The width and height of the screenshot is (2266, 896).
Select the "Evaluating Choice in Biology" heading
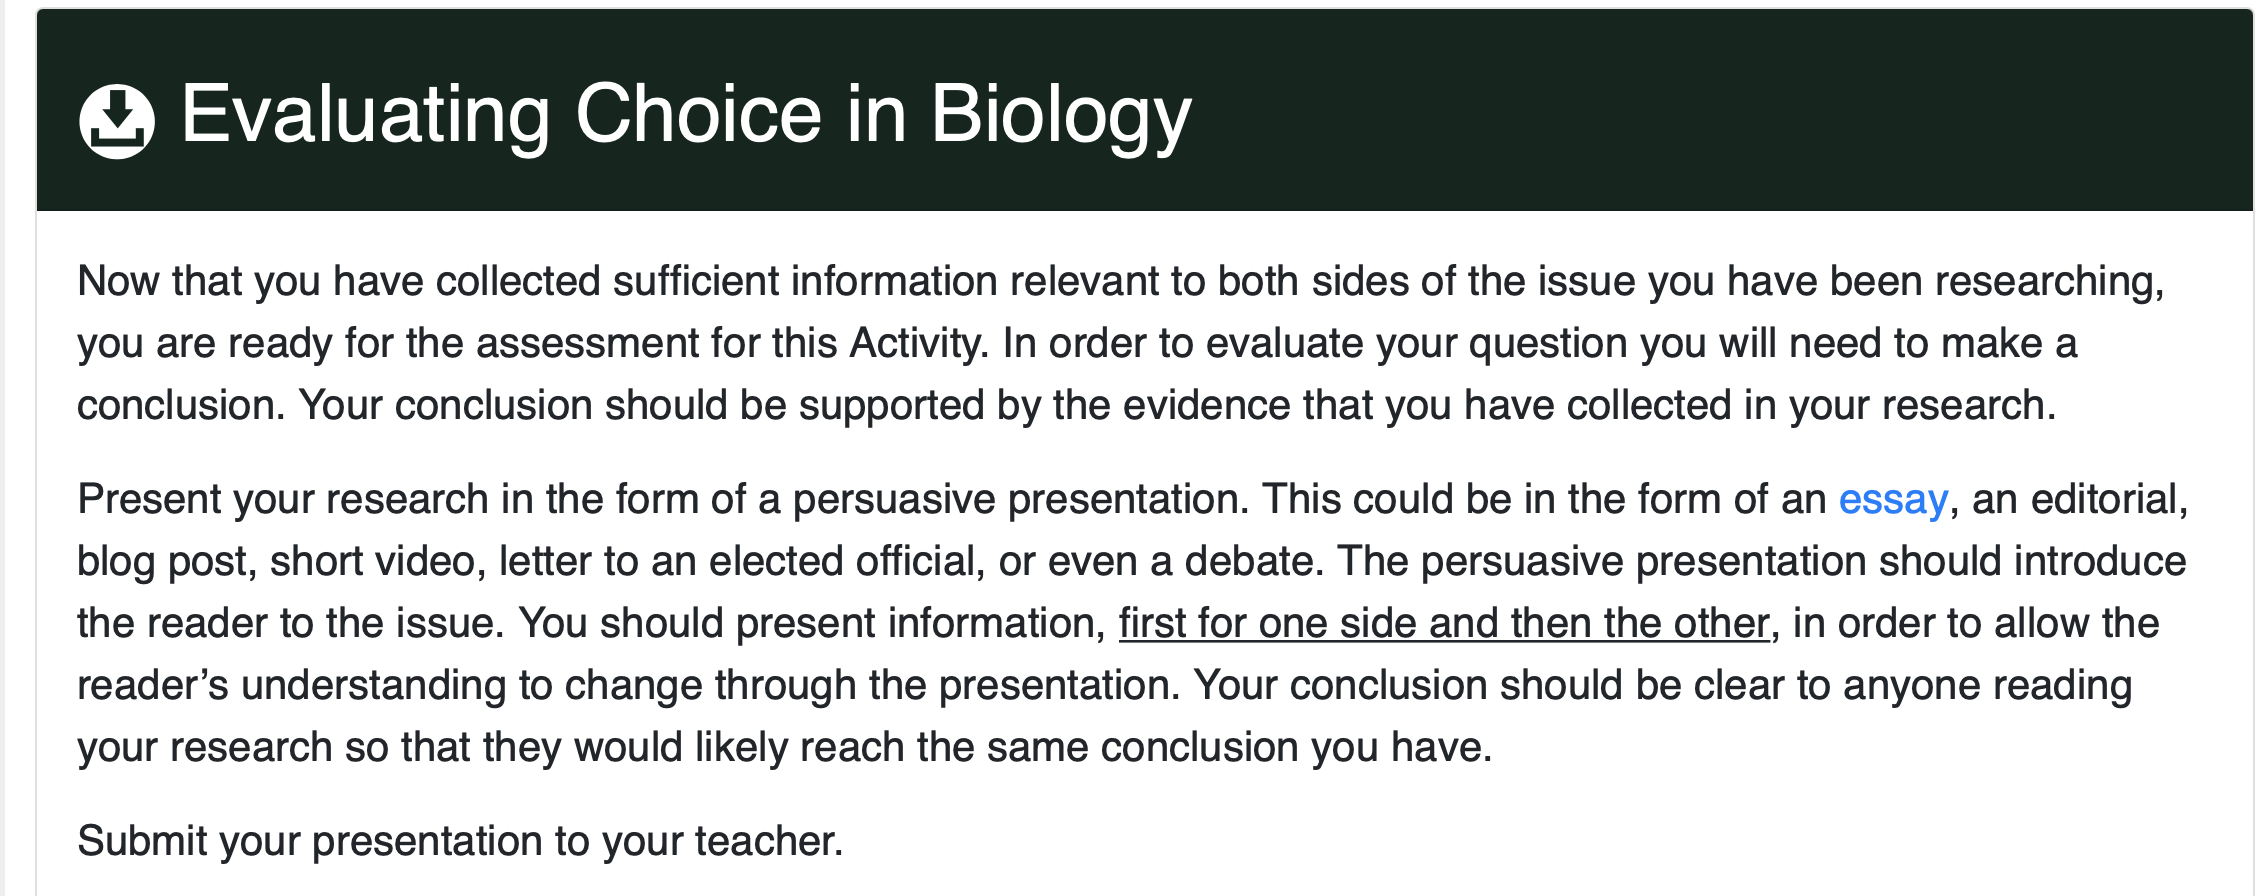(686, 115)
